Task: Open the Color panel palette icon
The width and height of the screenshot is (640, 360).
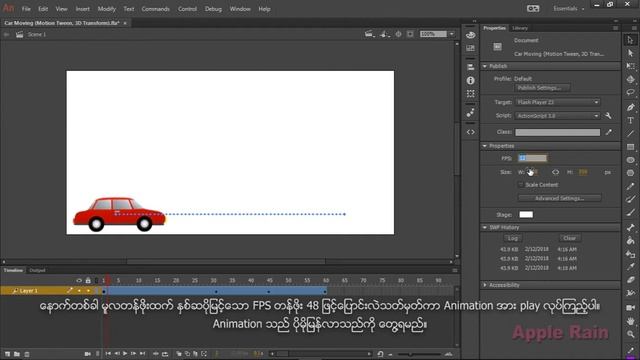Action: pos(470,35)
